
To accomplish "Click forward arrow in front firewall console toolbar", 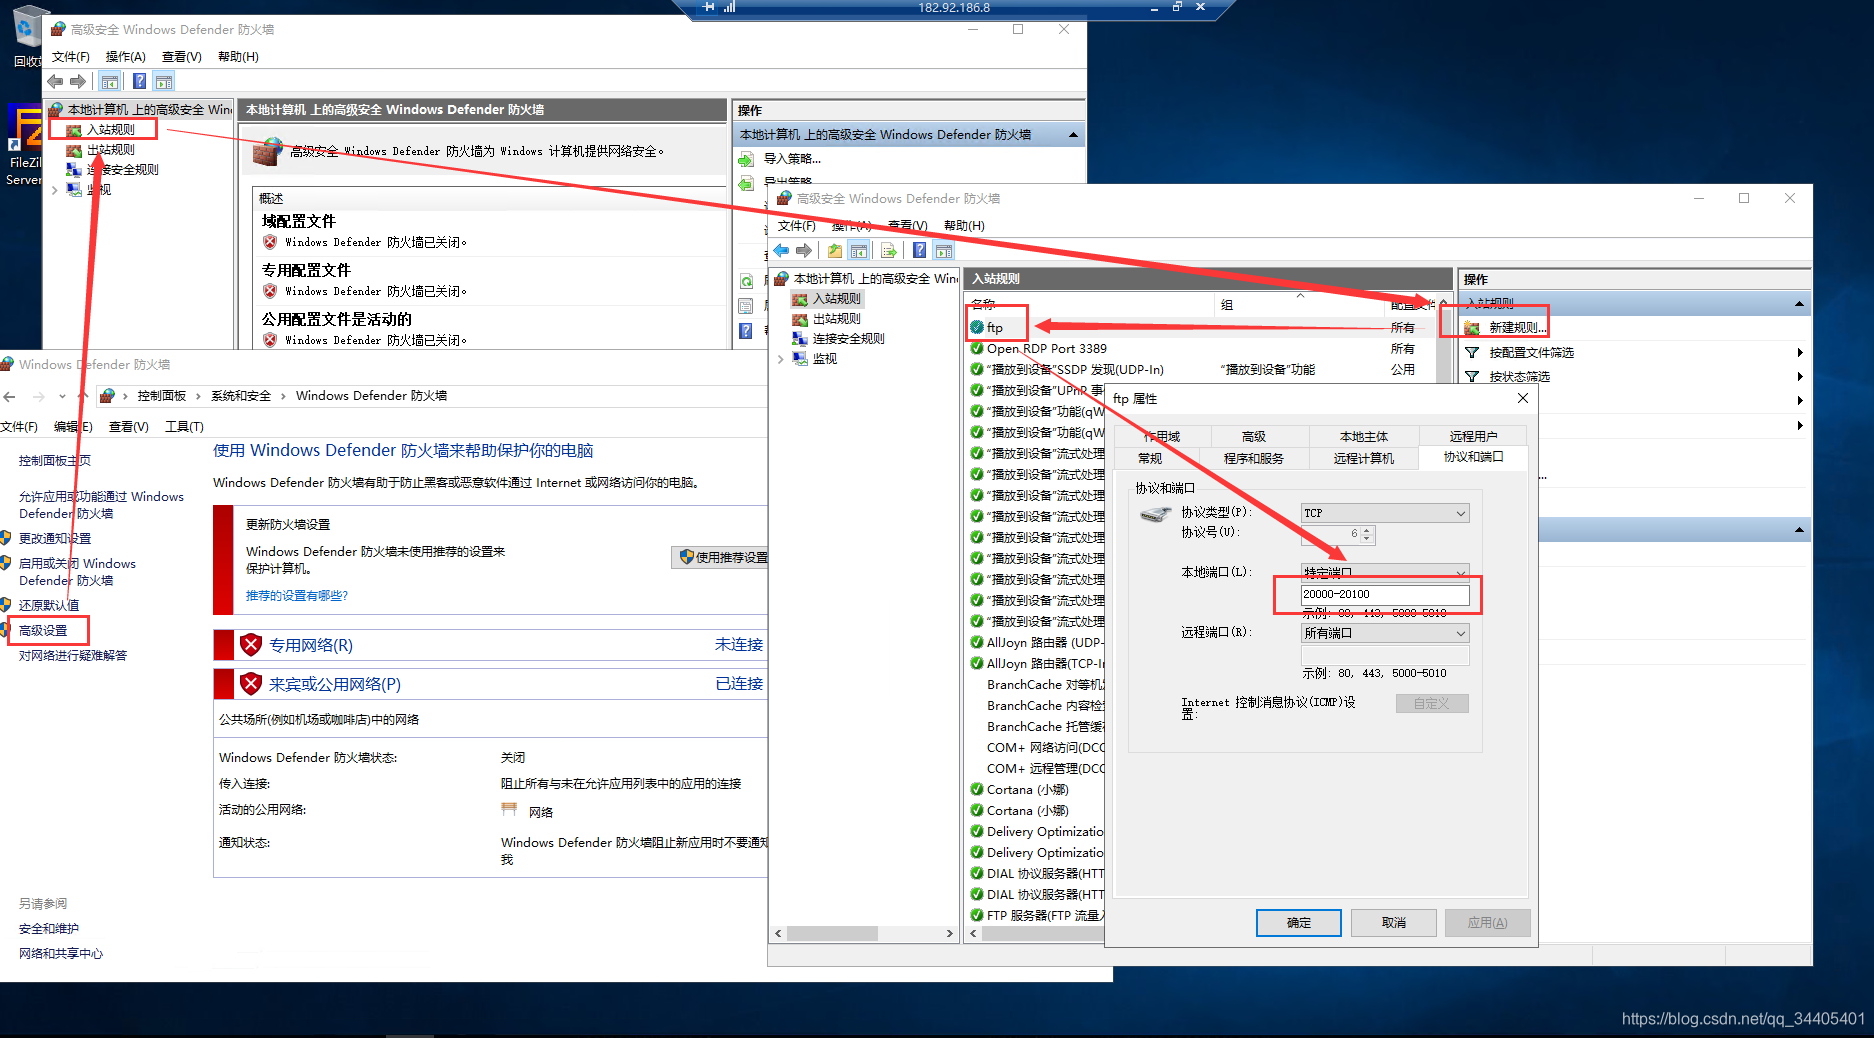I will [x=804, y=250].
